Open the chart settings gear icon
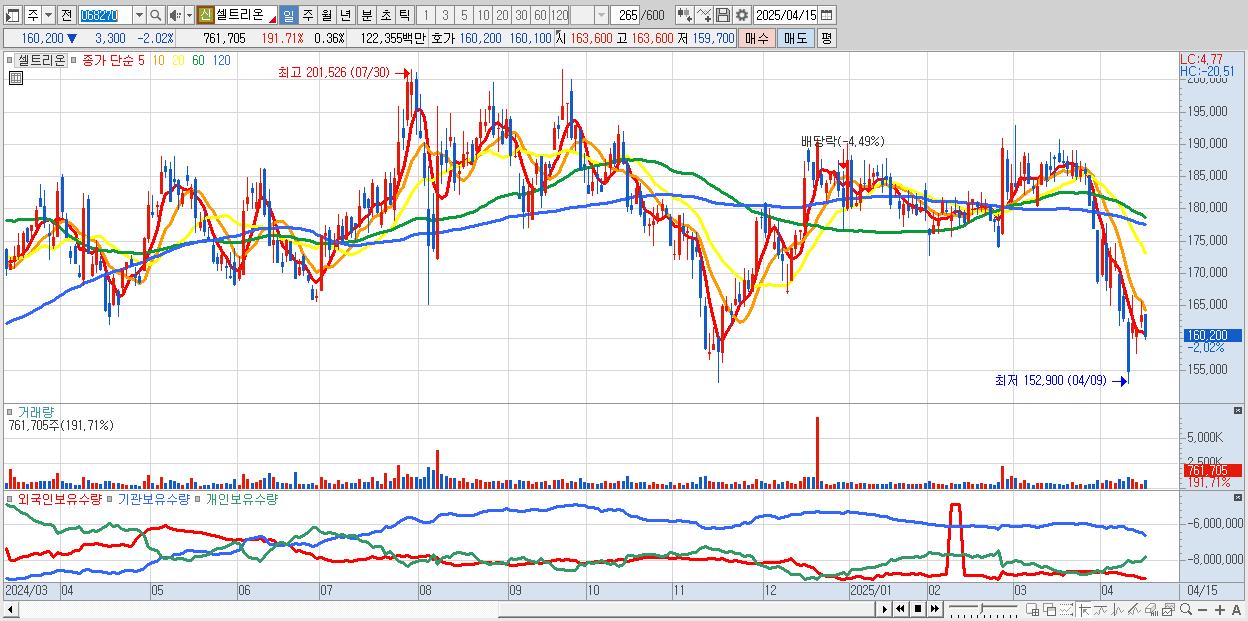Viewport: 1248px width, 621px height. pos(741,15)
